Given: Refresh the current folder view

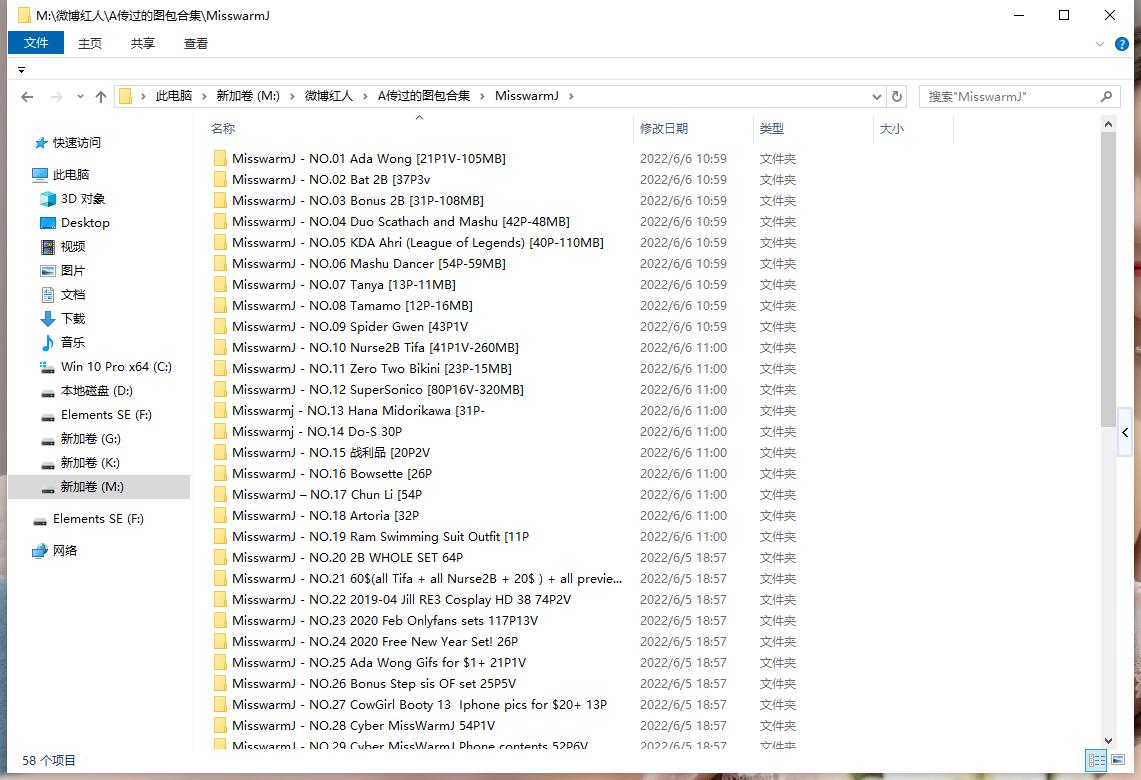Looking at the screenshot, I should click(x=896, y=96).
